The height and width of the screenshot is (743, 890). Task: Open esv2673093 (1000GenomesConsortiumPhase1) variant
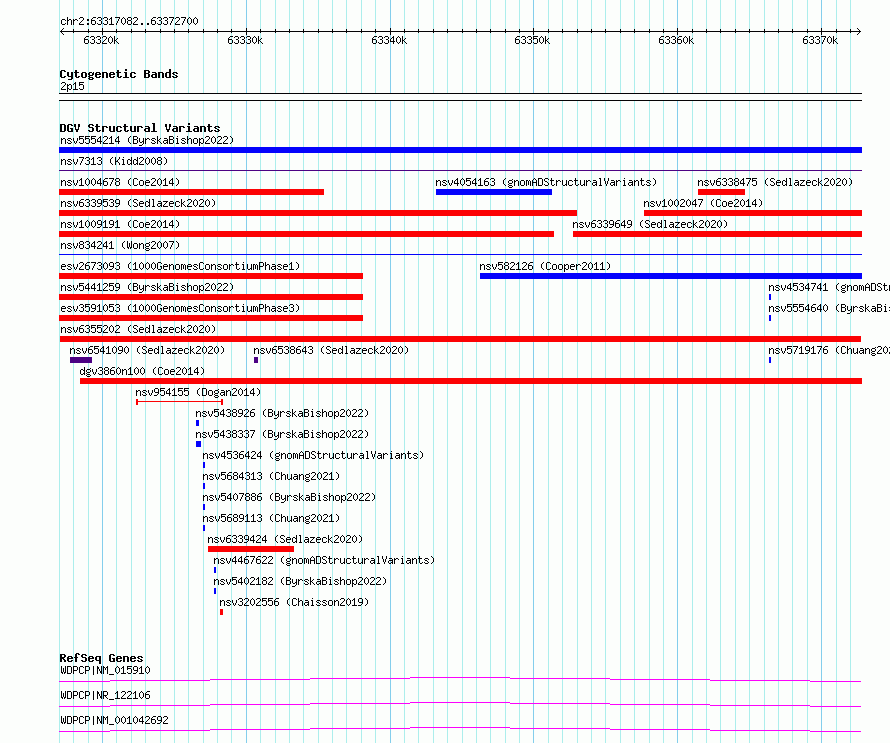click(180, 266)
